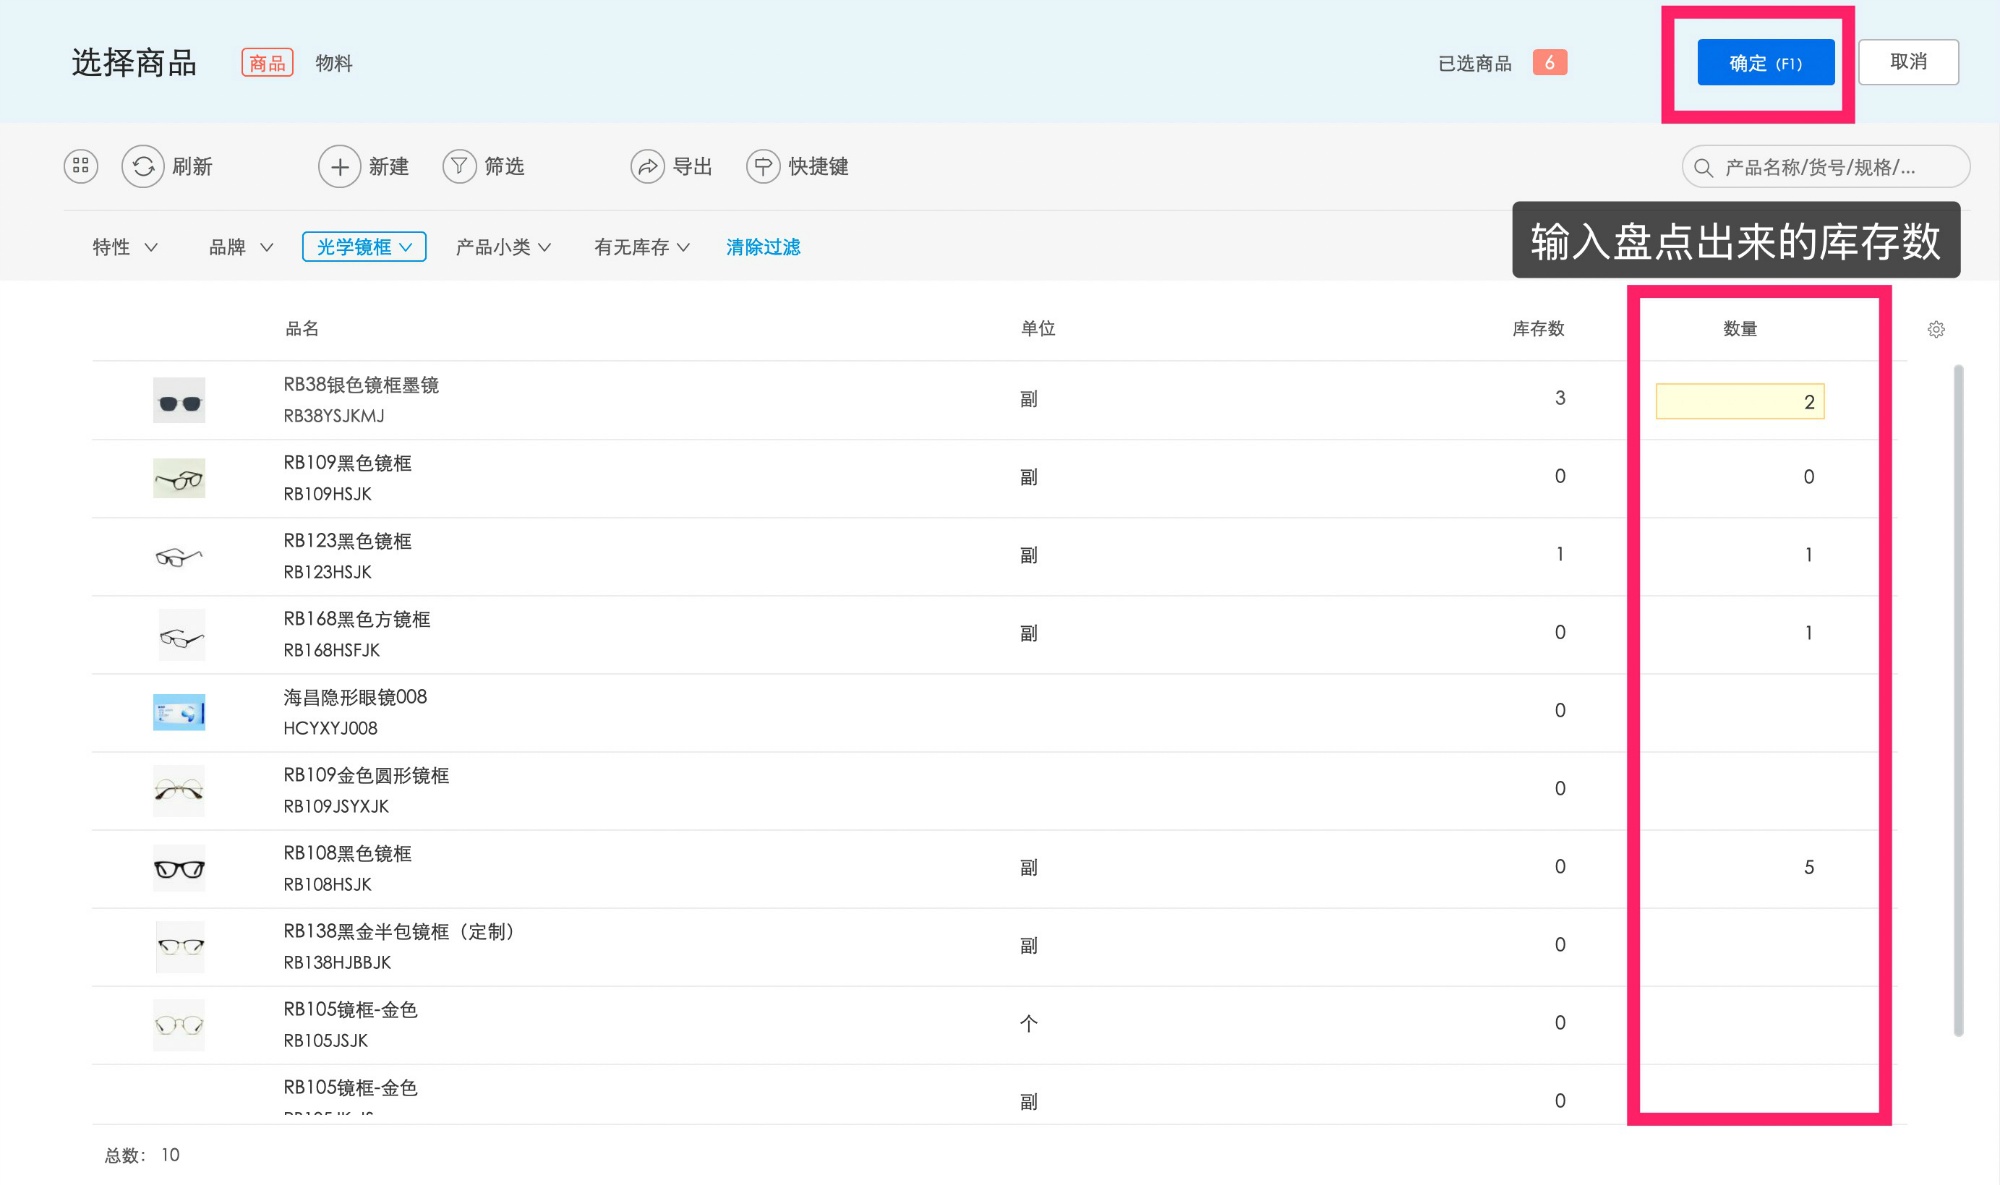Open the 光学镜框 category dropdown
The width and height of the screenshot is (2000, 1185).
point(364,247)
